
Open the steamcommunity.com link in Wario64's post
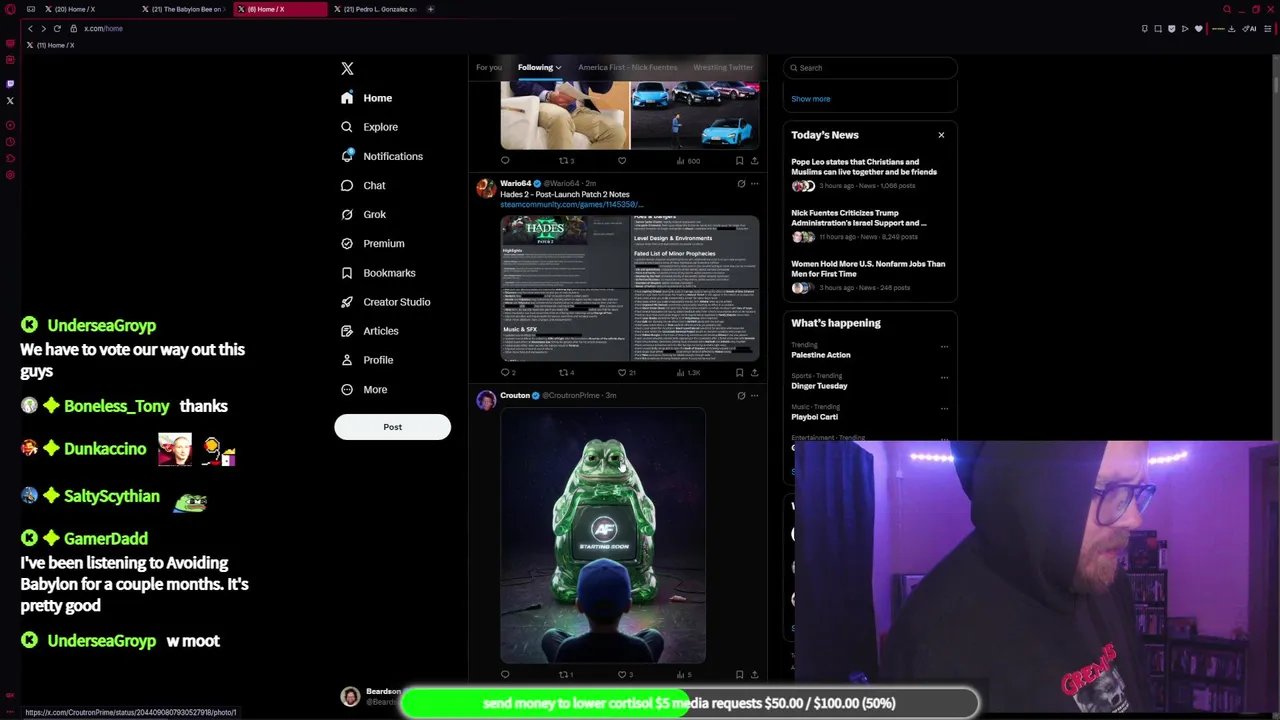tap(571, 204)
